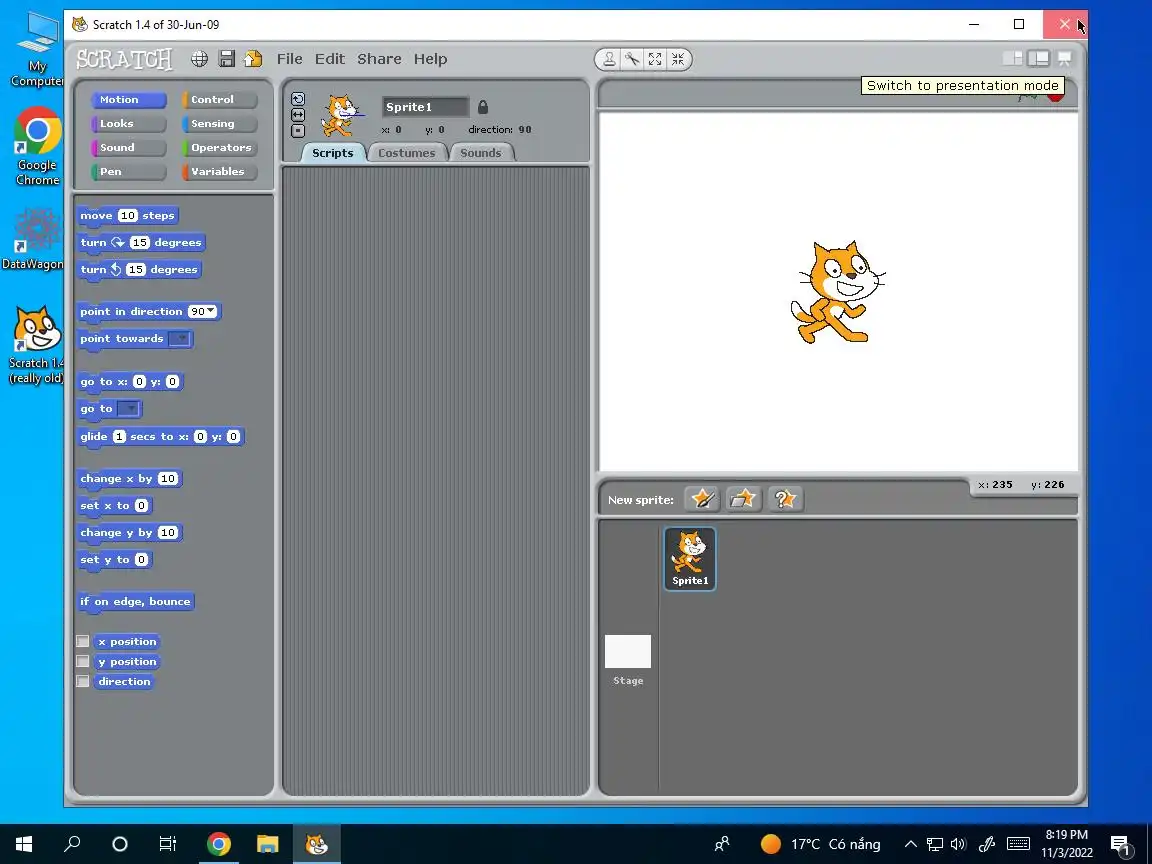Switch to the Sounds tab
The width and height of the screenshot is (1152, 864).
(x=480, y=153)
